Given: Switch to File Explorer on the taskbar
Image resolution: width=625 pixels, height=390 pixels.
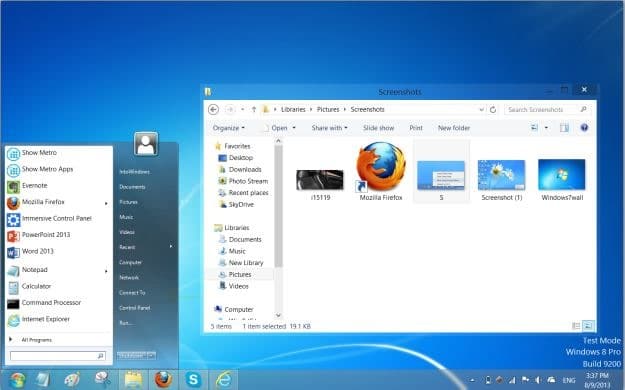Looking at the screenshot, I should click(x=133, y=380).
